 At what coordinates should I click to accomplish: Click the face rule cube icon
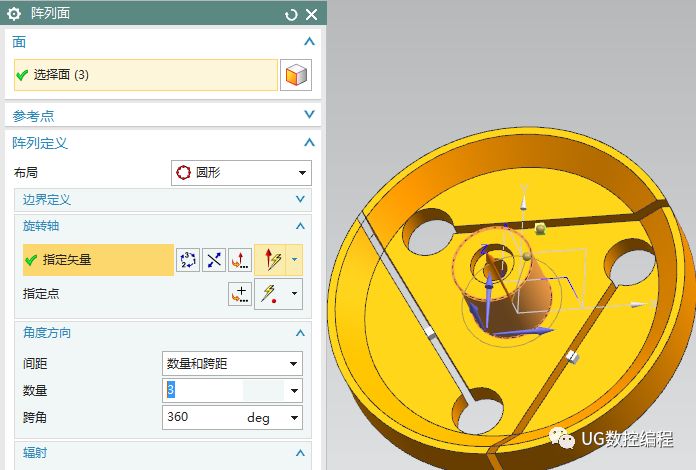[x=295, y=75]
